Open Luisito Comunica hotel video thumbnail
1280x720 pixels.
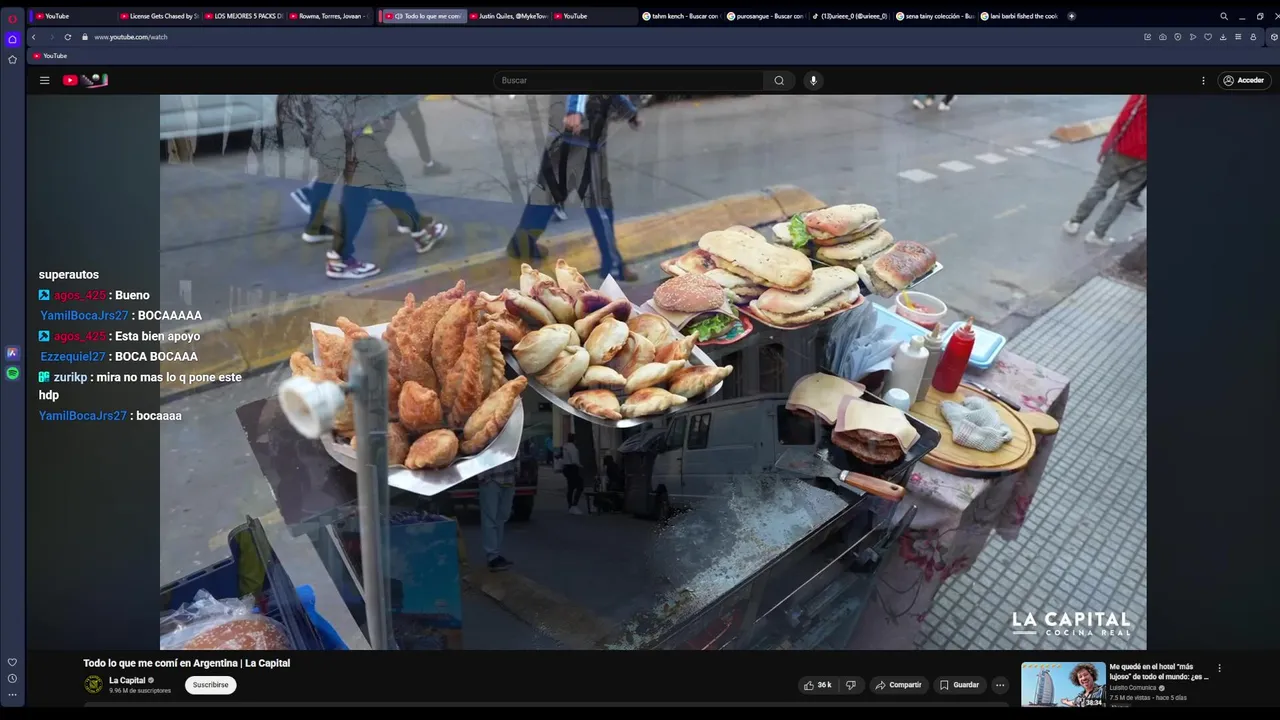(x=1063, y=685)
